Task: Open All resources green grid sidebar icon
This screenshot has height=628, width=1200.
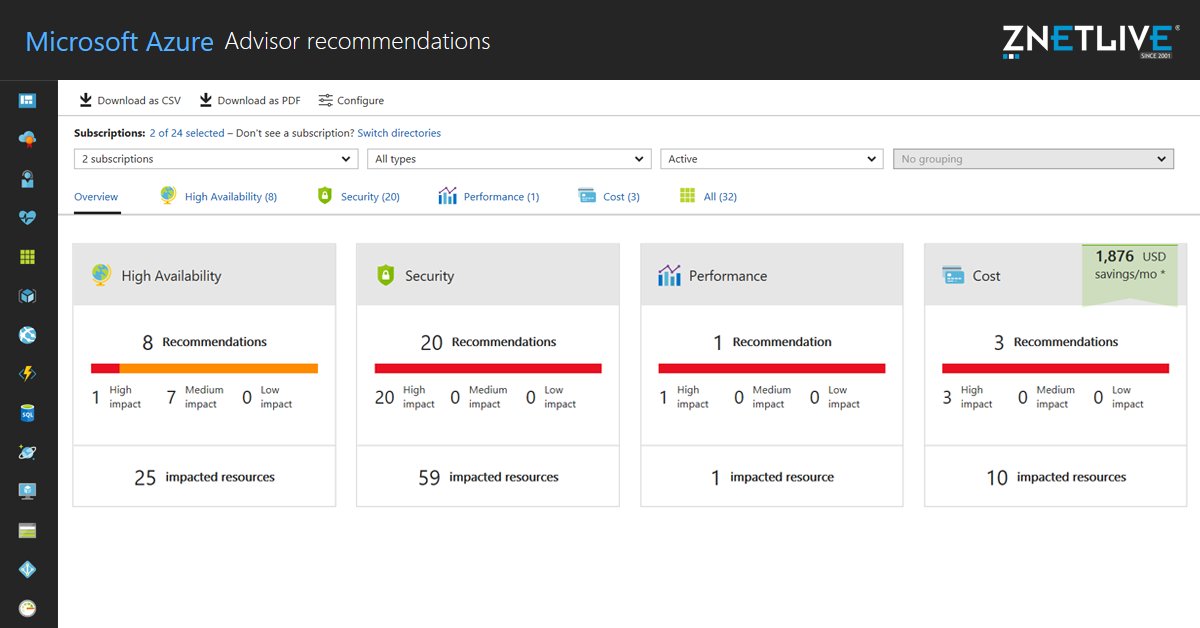Action: tap(27, 257)
